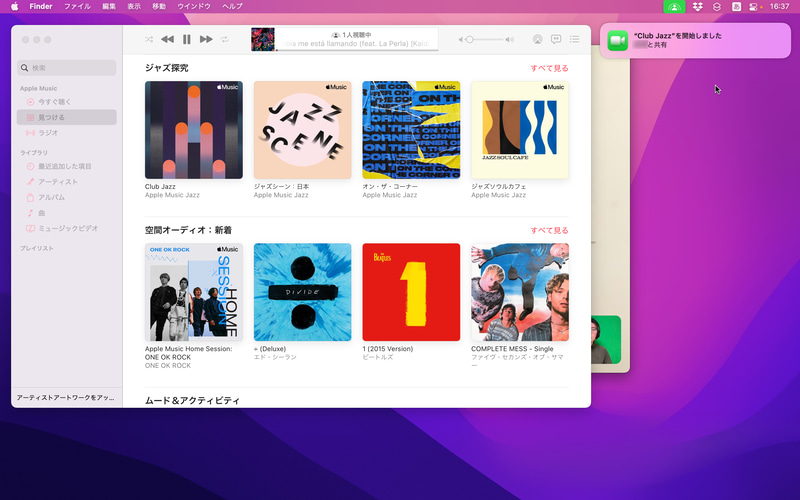800x500 pixels.
Task: Click ビートルズ artist name
Action: point(378,357)
